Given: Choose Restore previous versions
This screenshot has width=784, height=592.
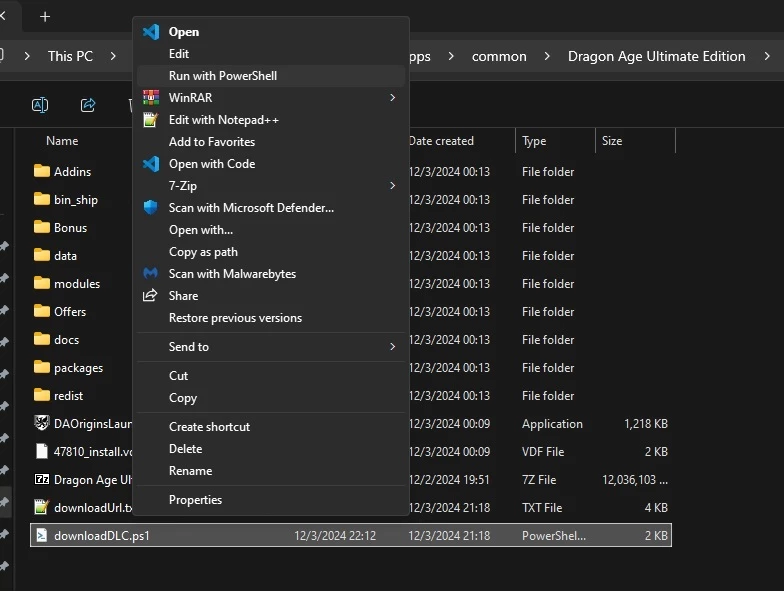Looking at the screenshot, I should [271, 318].
